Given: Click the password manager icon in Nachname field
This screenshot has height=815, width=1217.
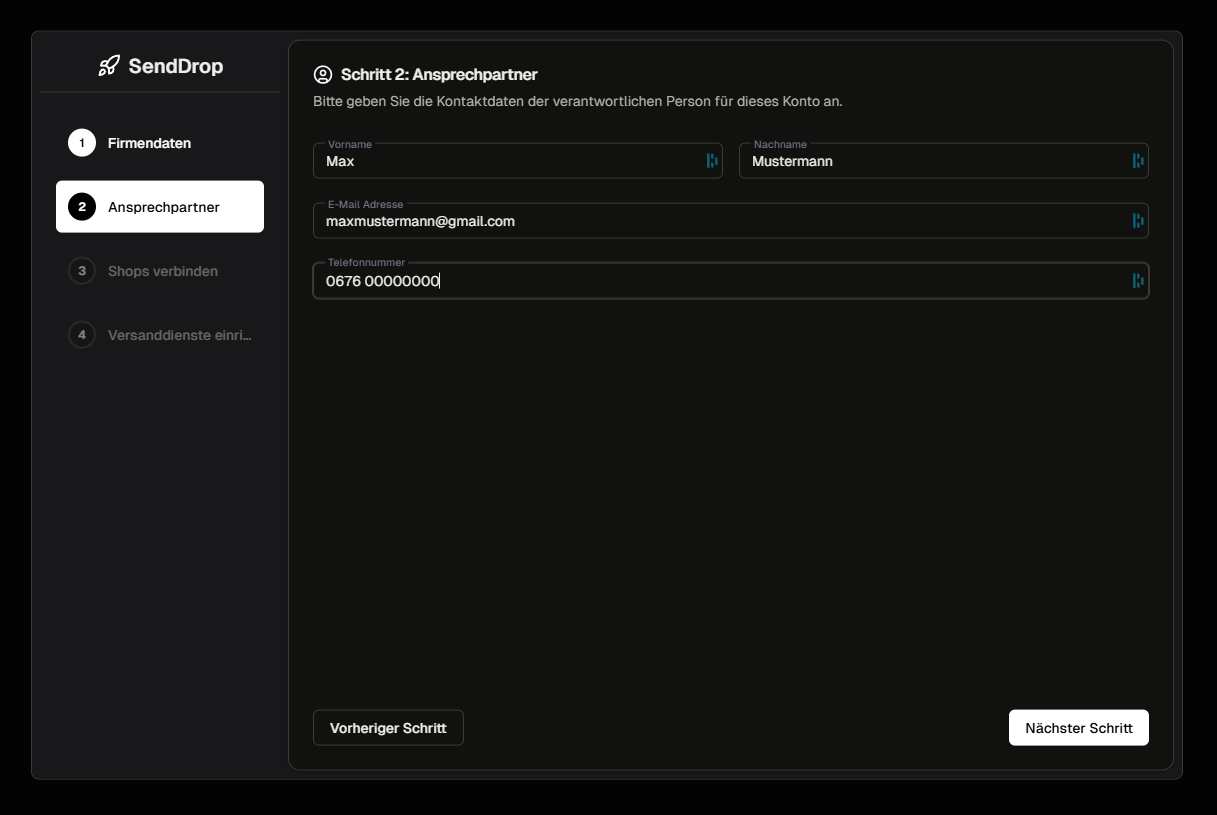Looking at the screenshot, I should (1138, 161).
